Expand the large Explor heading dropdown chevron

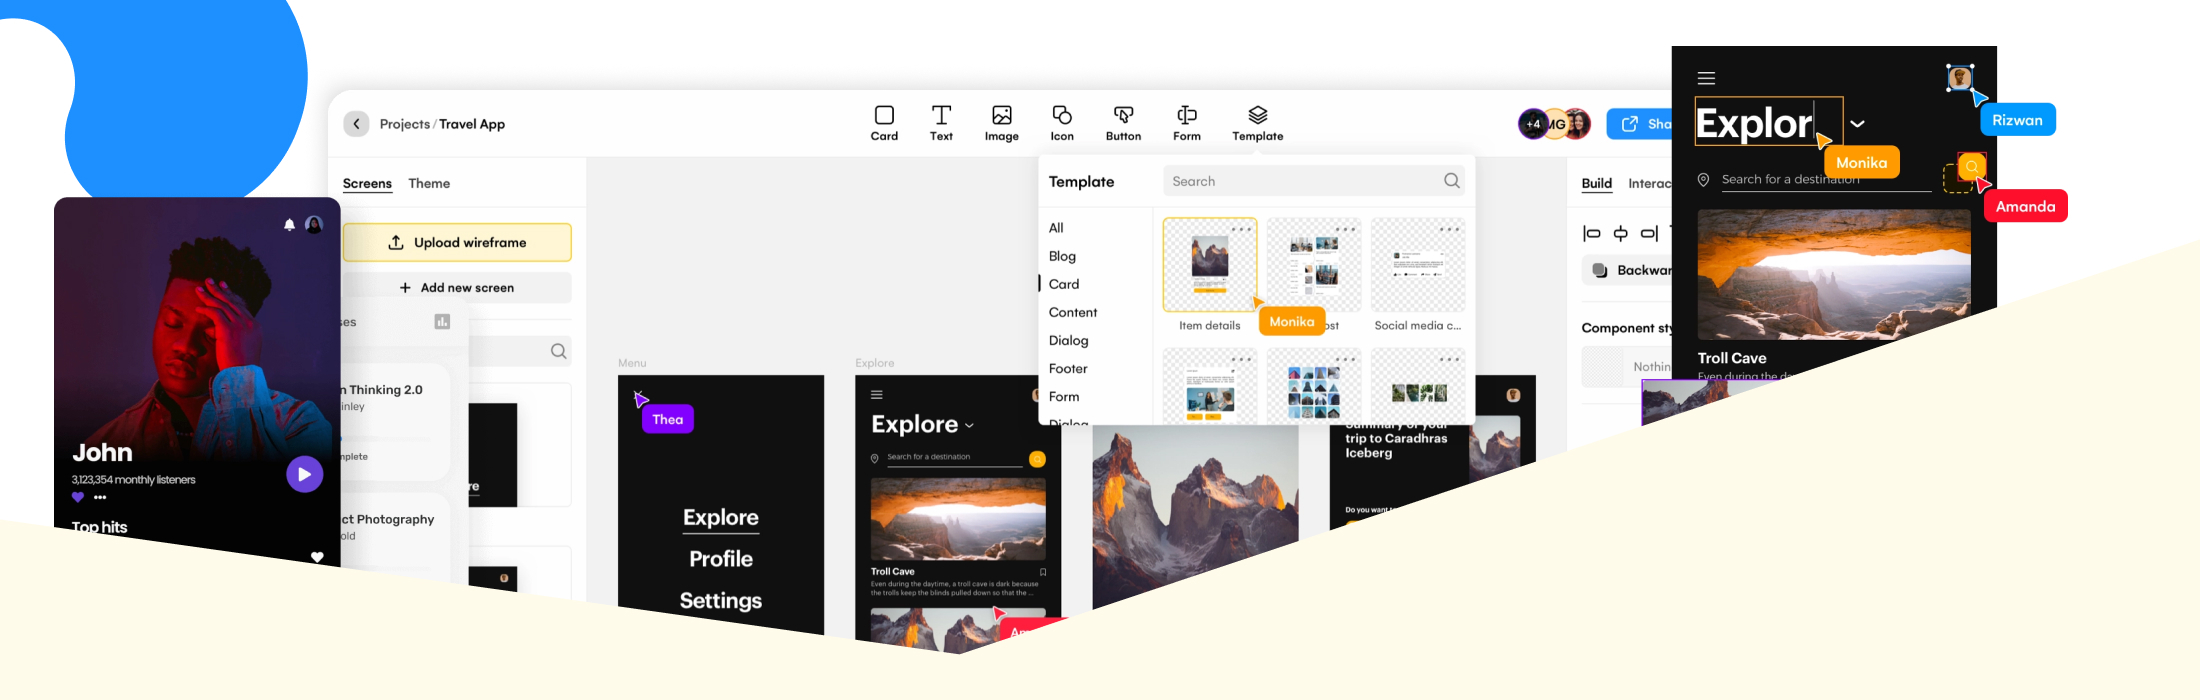[1857, 124]
